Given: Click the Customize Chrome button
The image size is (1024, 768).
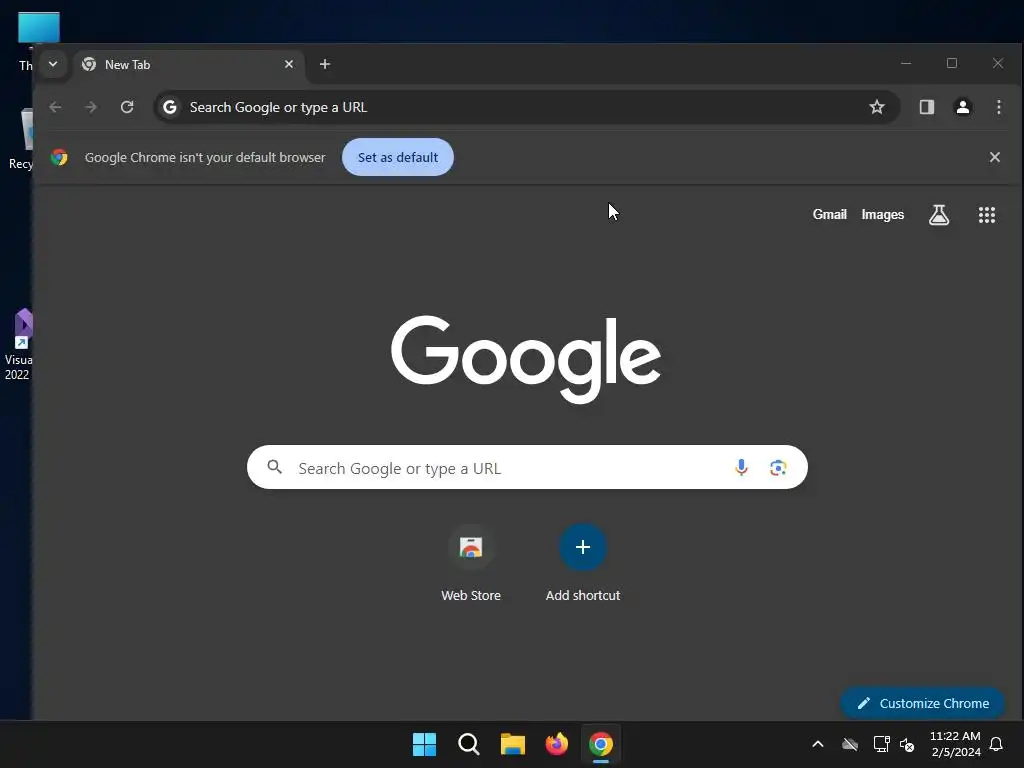Looking at the screenshot, I should pyautogui.click(x=922, y=703).
